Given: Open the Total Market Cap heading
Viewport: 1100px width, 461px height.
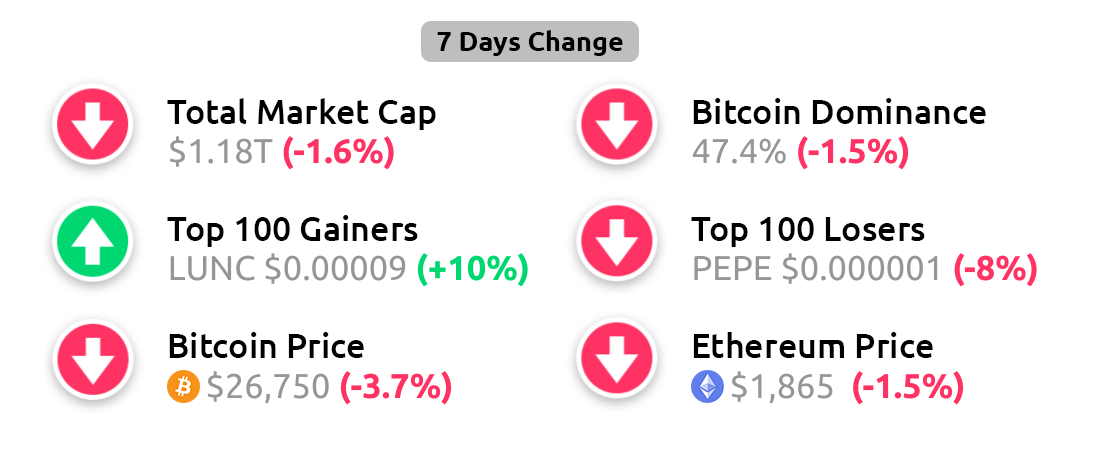Looking at the screenshot, I should (x=302, y=112).
